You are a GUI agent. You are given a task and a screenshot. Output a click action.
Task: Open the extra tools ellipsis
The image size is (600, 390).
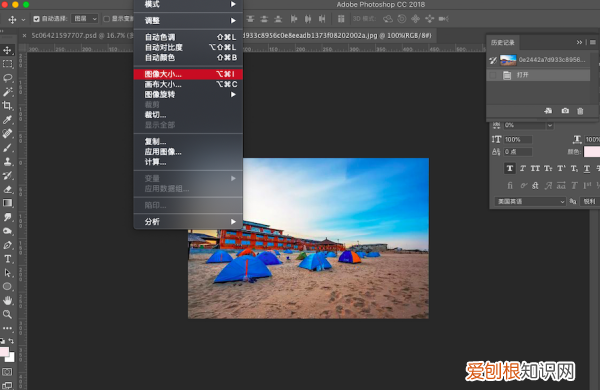point(7,328)
